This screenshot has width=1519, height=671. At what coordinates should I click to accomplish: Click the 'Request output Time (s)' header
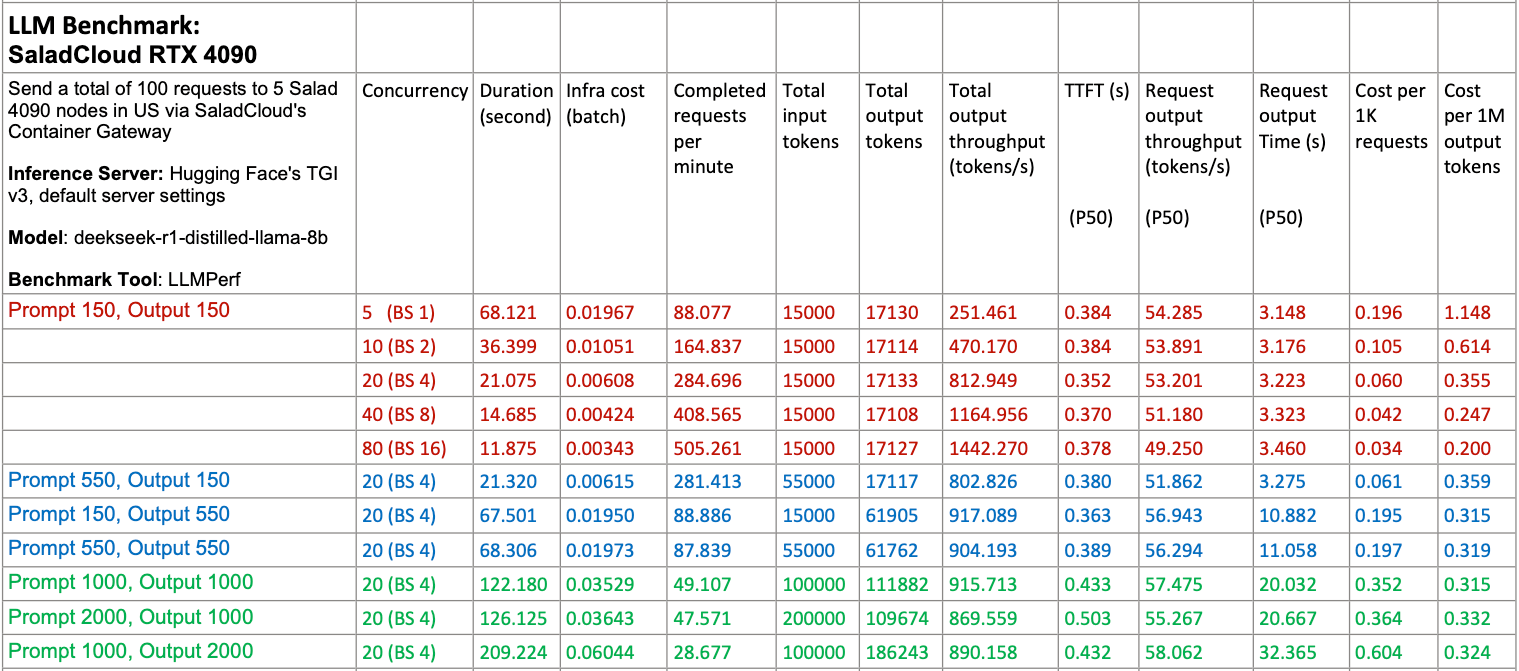(x=1293, y=116)
